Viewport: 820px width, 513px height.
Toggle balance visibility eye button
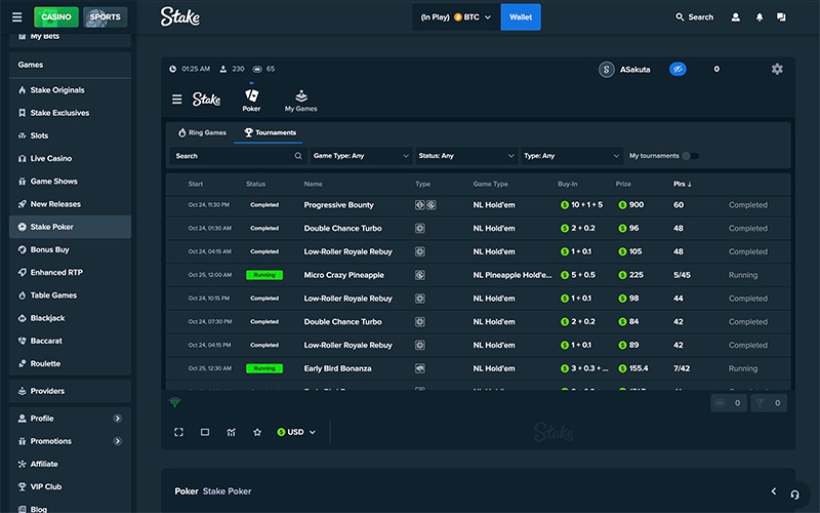[678, 69]
